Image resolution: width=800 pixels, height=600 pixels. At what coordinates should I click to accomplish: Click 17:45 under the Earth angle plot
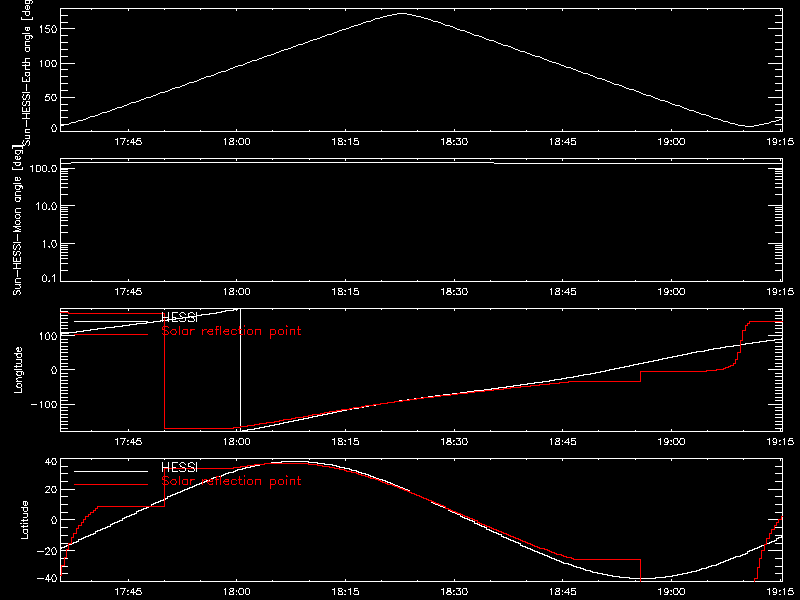point(128,141)
